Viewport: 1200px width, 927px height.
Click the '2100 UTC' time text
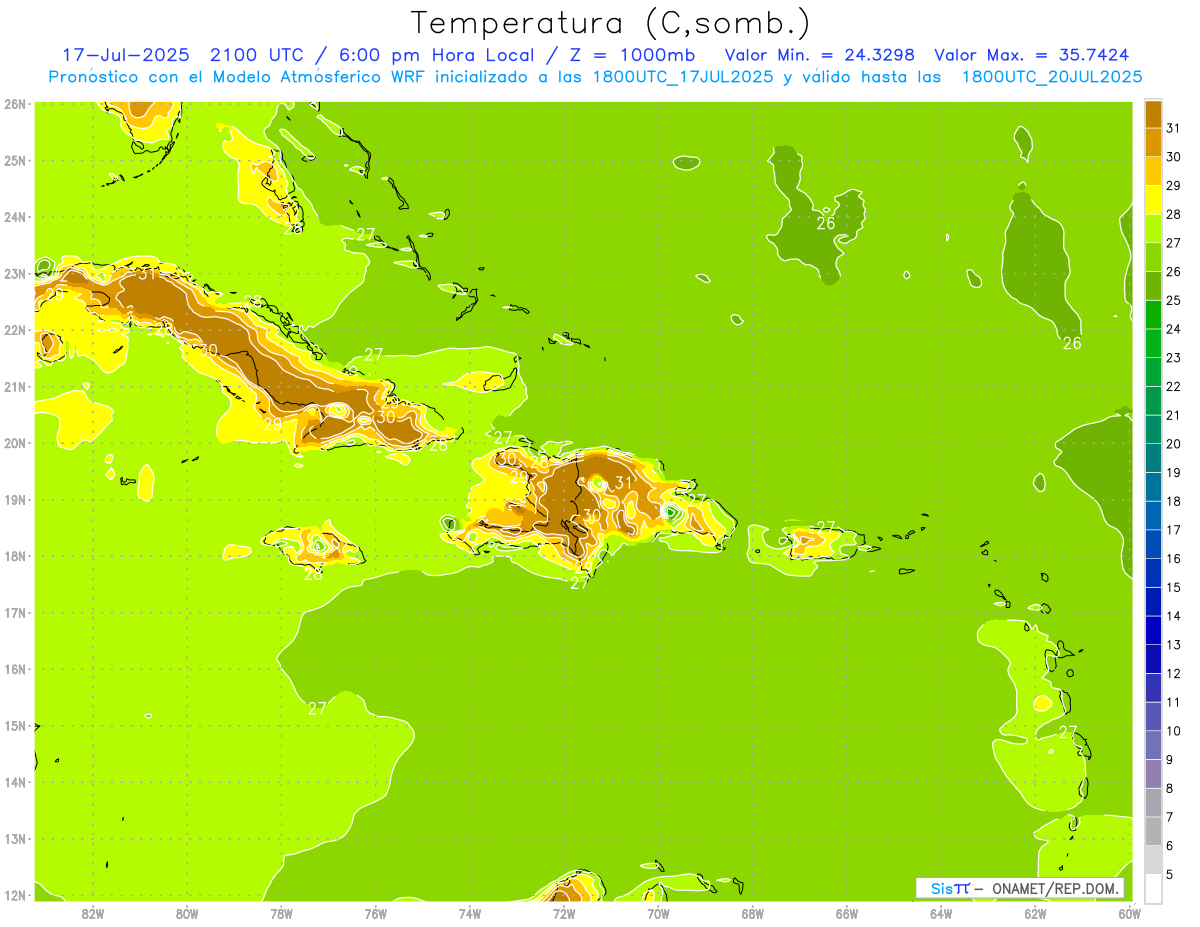point(255,55)
